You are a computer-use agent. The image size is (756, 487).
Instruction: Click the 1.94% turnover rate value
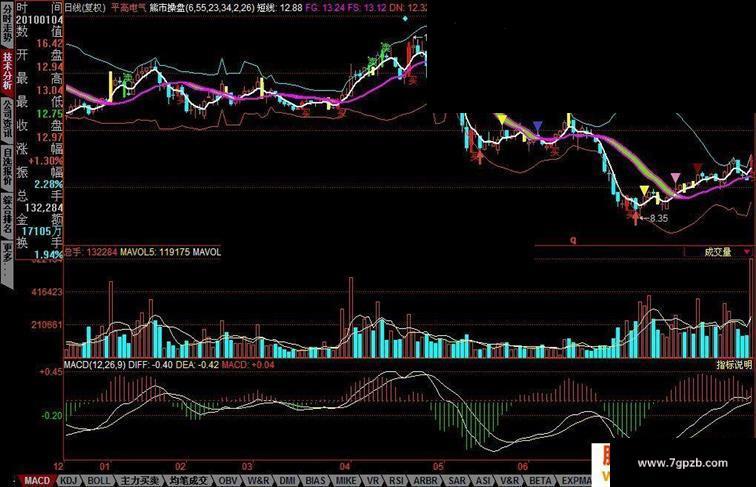(48, 254)
